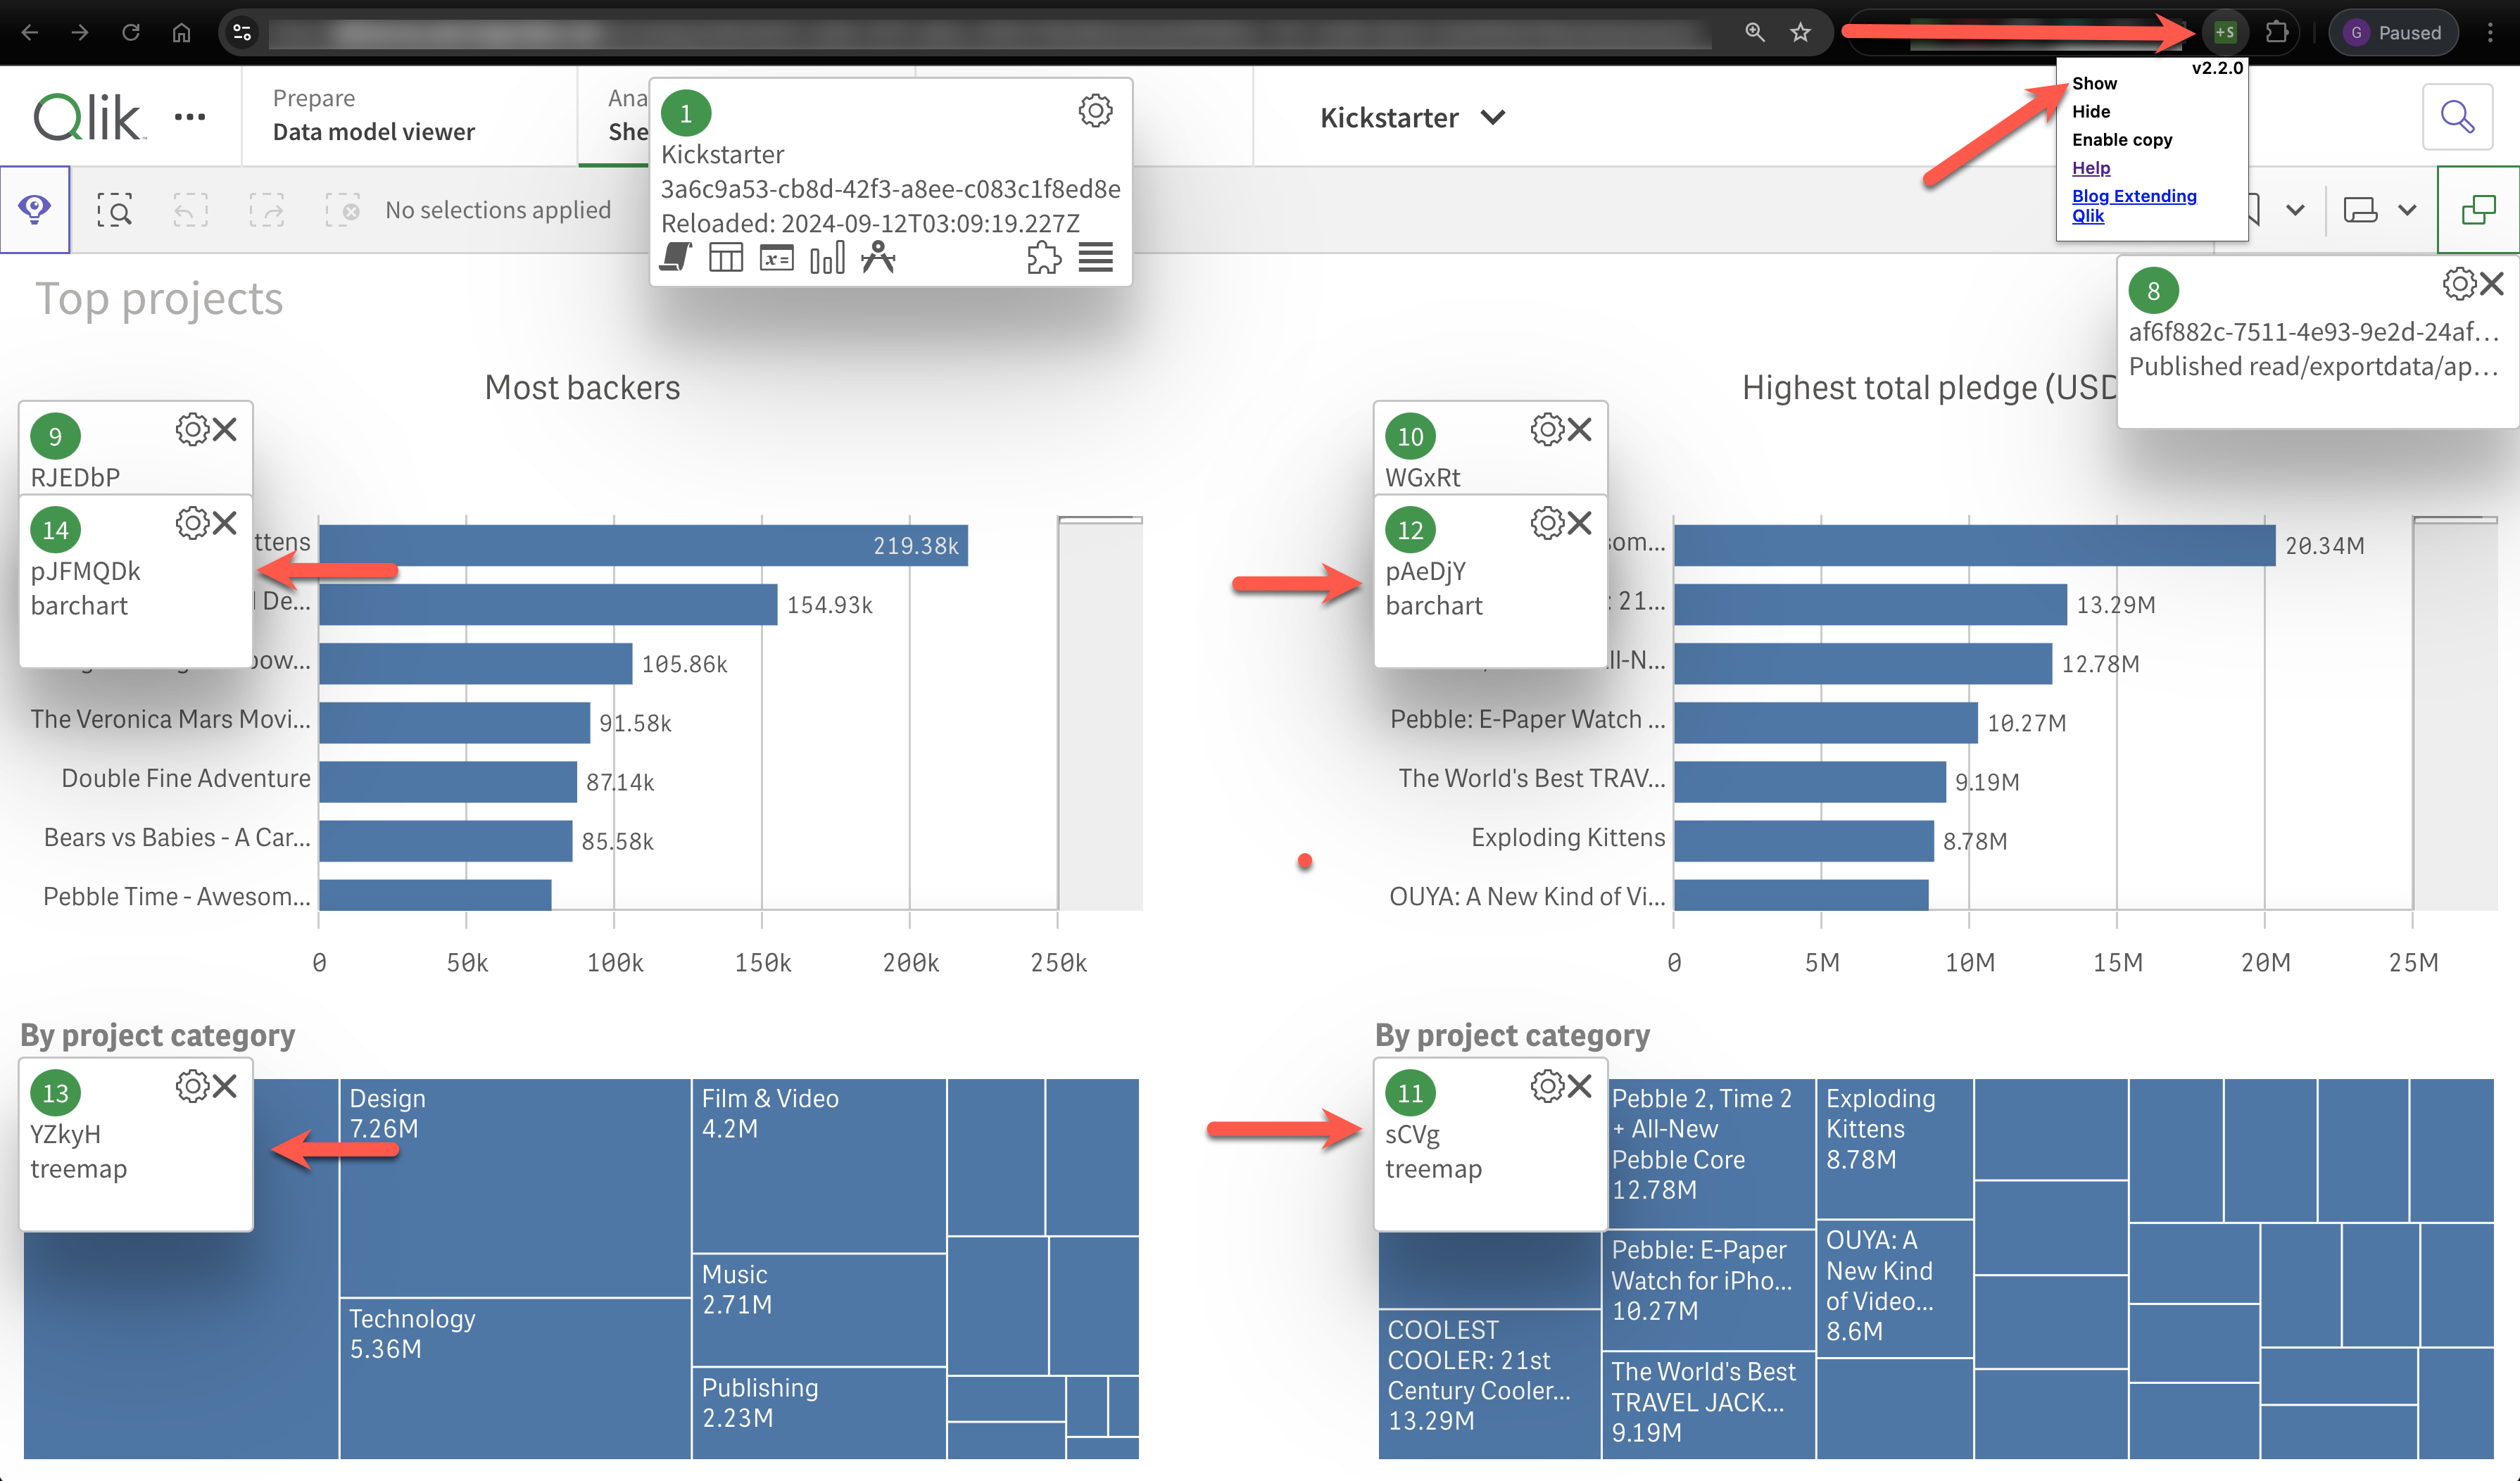Open the script icon in Kickstarter popup
The image size is (2520, 1481).
pyautogui.click(x=676, y=258)
